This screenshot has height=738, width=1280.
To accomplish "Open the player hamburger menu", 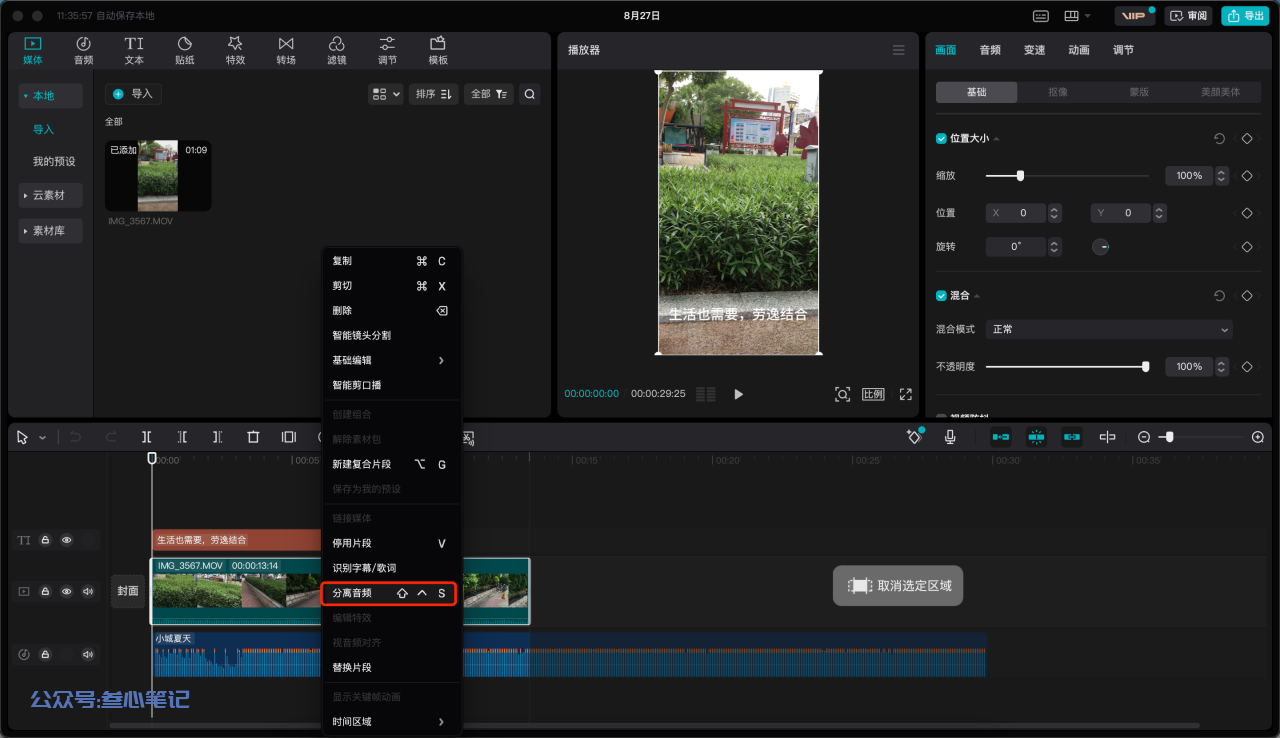I will coord(898,50).
